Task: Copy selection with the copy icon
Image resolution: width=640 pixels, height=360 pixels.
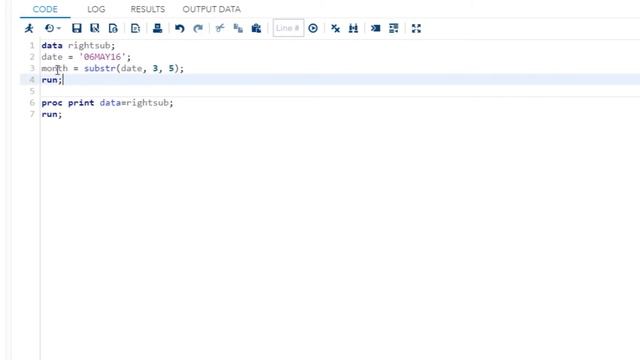Action: tap(238, 28)
